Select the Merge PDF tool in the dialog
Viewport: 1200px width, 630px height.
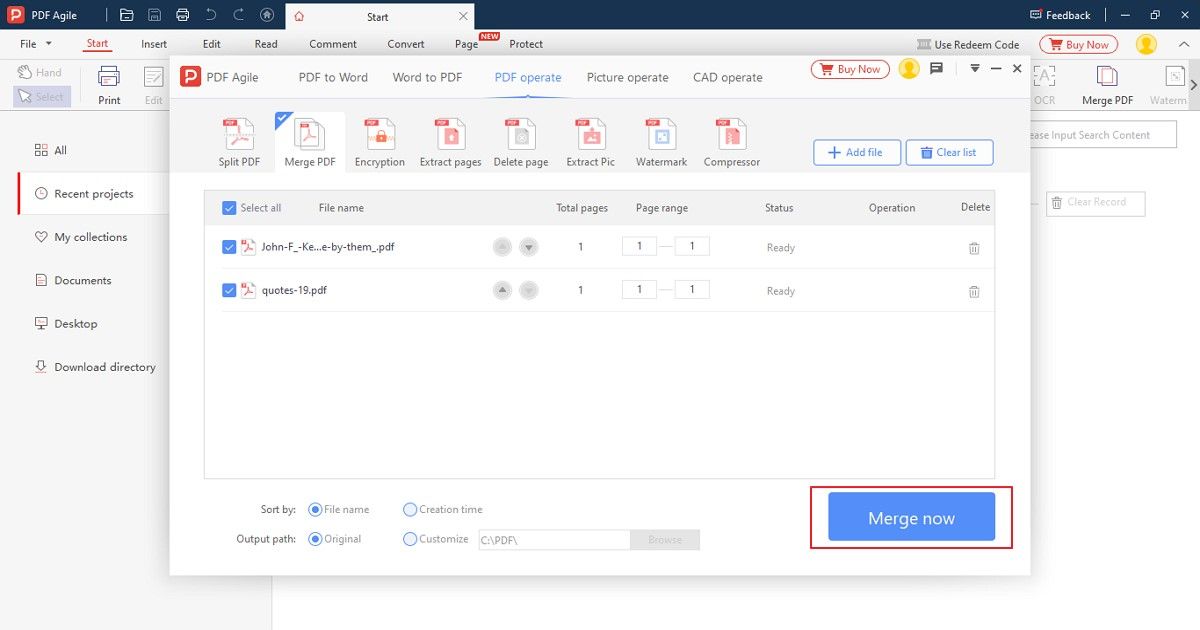pyautogui.click(x=310, y=142)
